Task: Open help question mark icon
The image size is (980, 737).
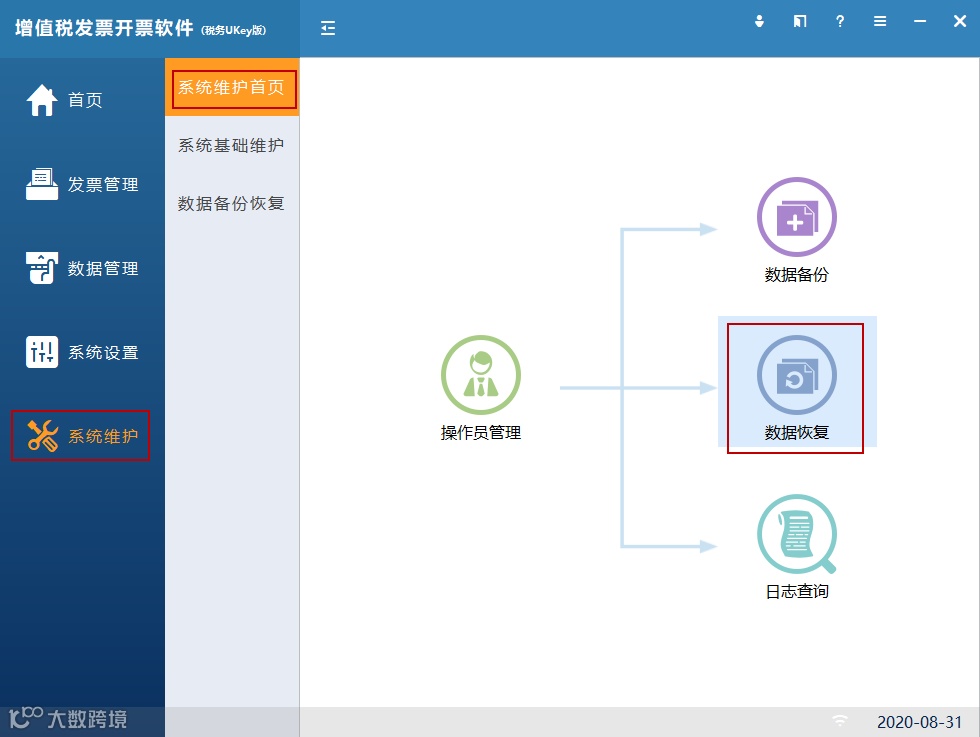Action: pyautogui.click(x=840, y=21)
